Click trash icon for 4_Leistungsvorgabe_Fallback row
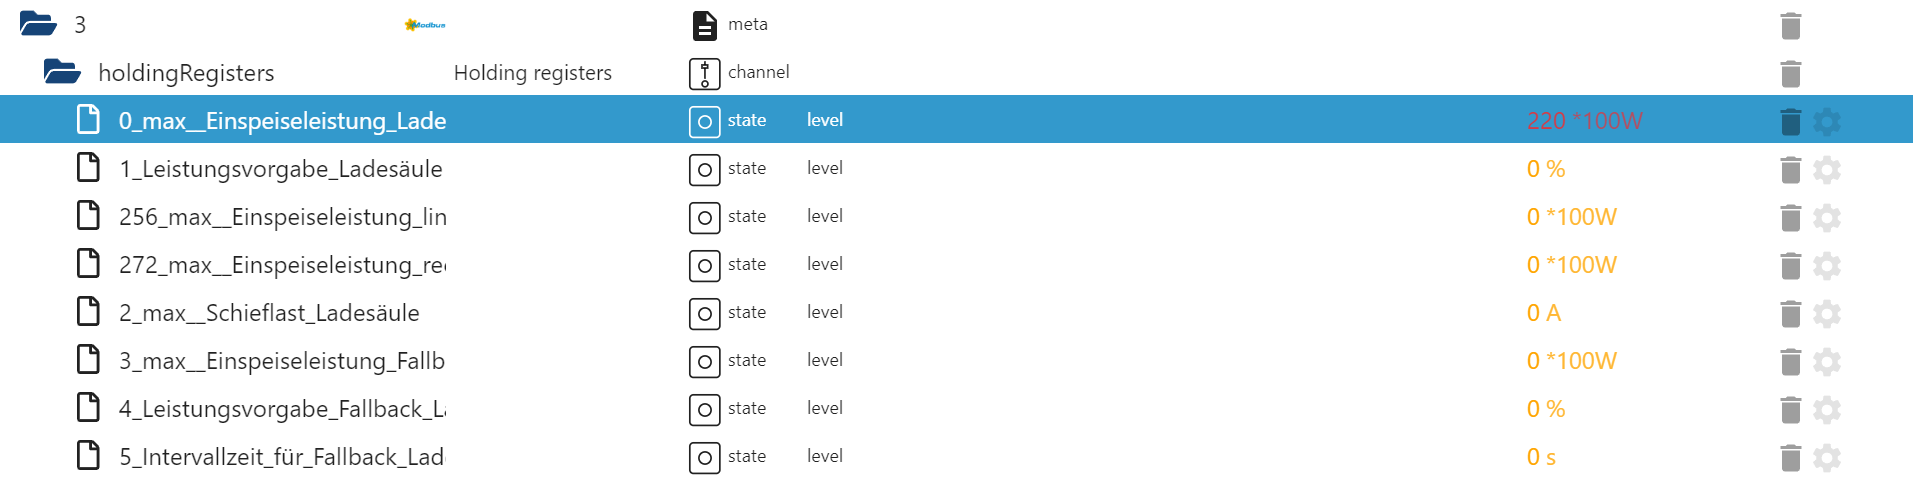Image resolution: width=1913 pixels, height=483 pixels. (1790, 410)
